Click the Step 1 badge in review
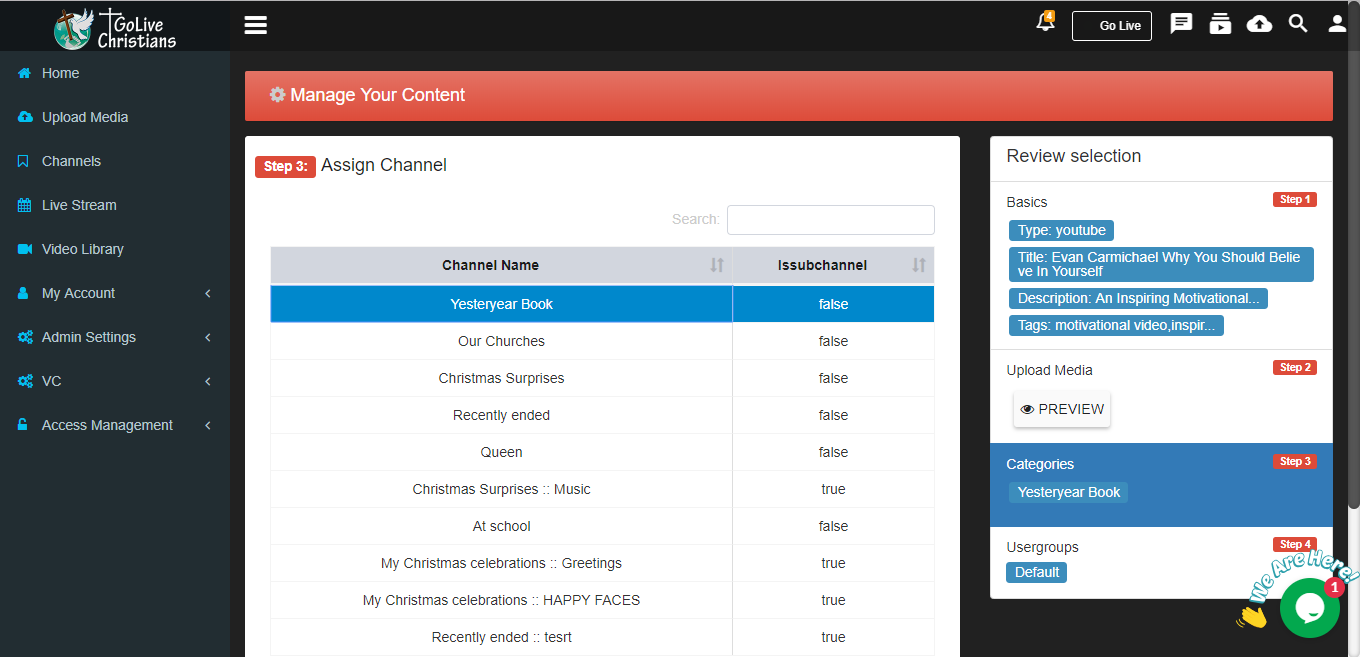The image size is (1360, 657). tap(1295, 199)
